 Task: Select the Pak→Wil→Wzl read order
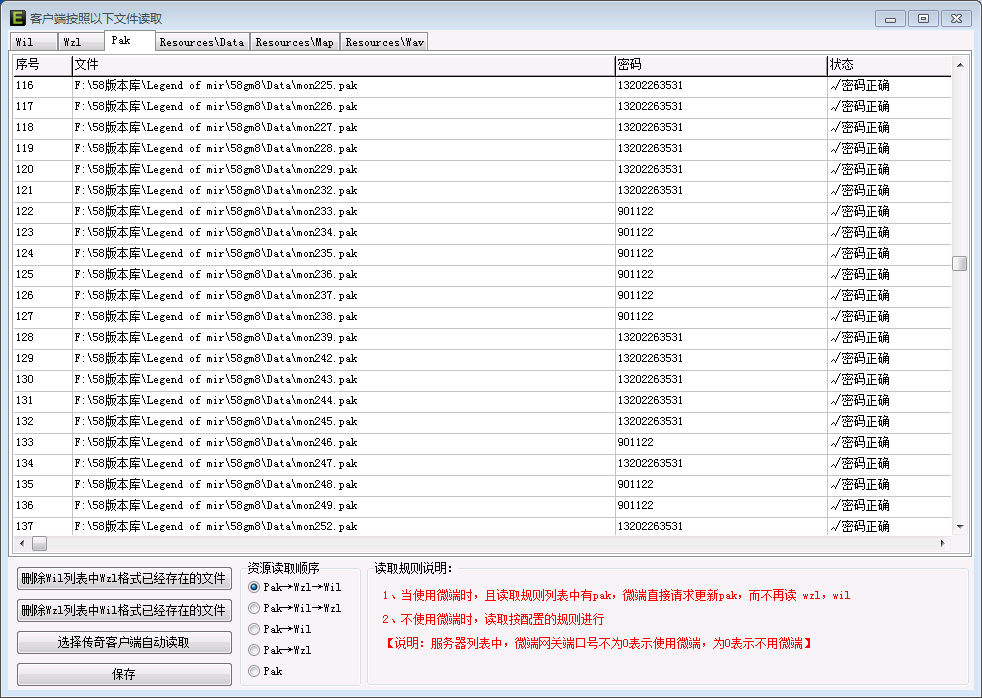click(254, 608)
